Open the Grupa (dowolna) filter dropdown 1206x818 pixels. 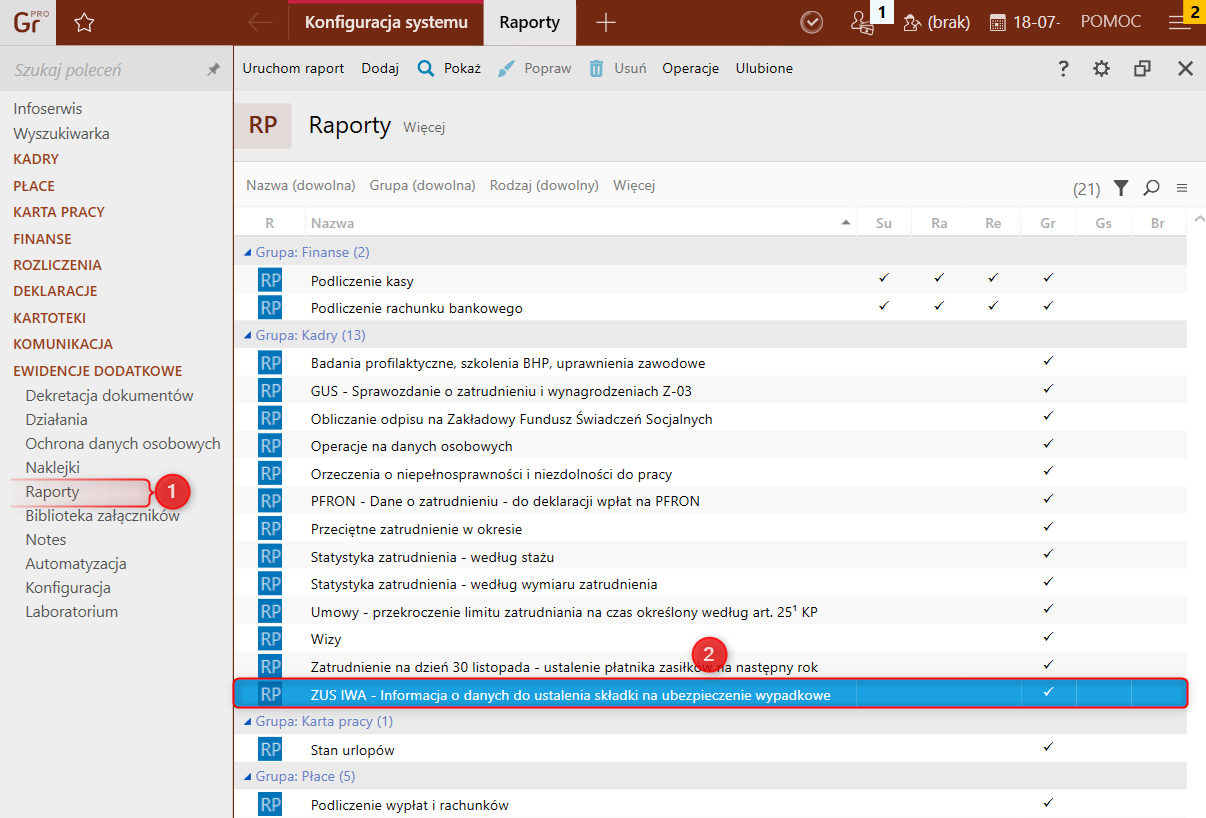coord(422,186)
